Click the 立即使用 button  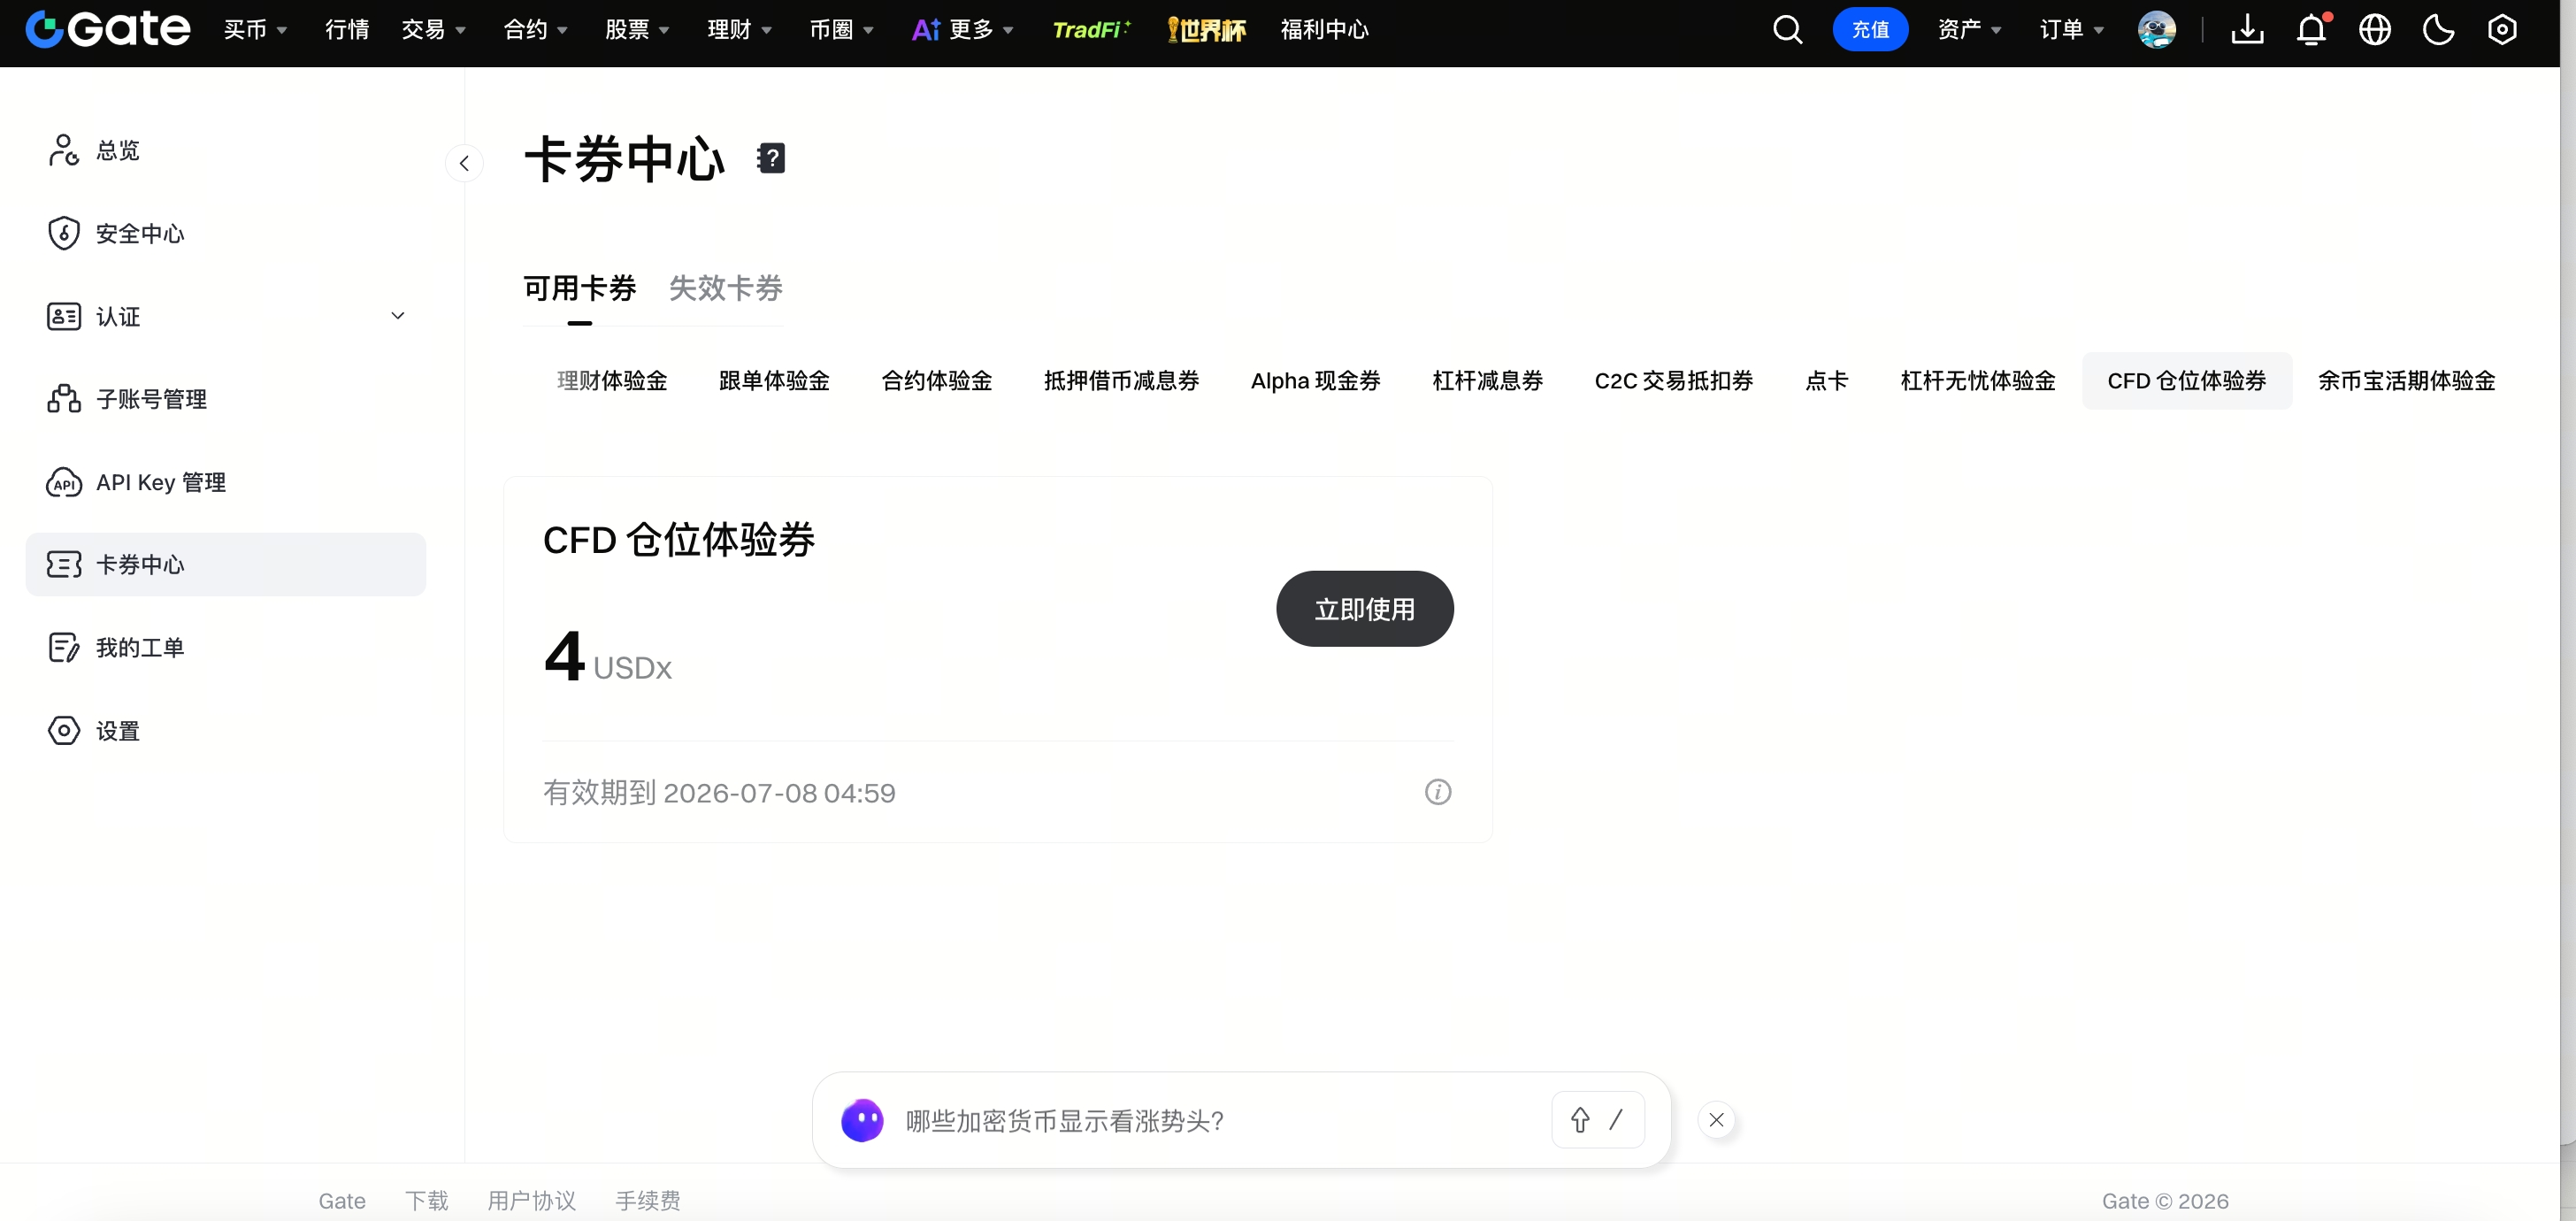coord(1365,609)
